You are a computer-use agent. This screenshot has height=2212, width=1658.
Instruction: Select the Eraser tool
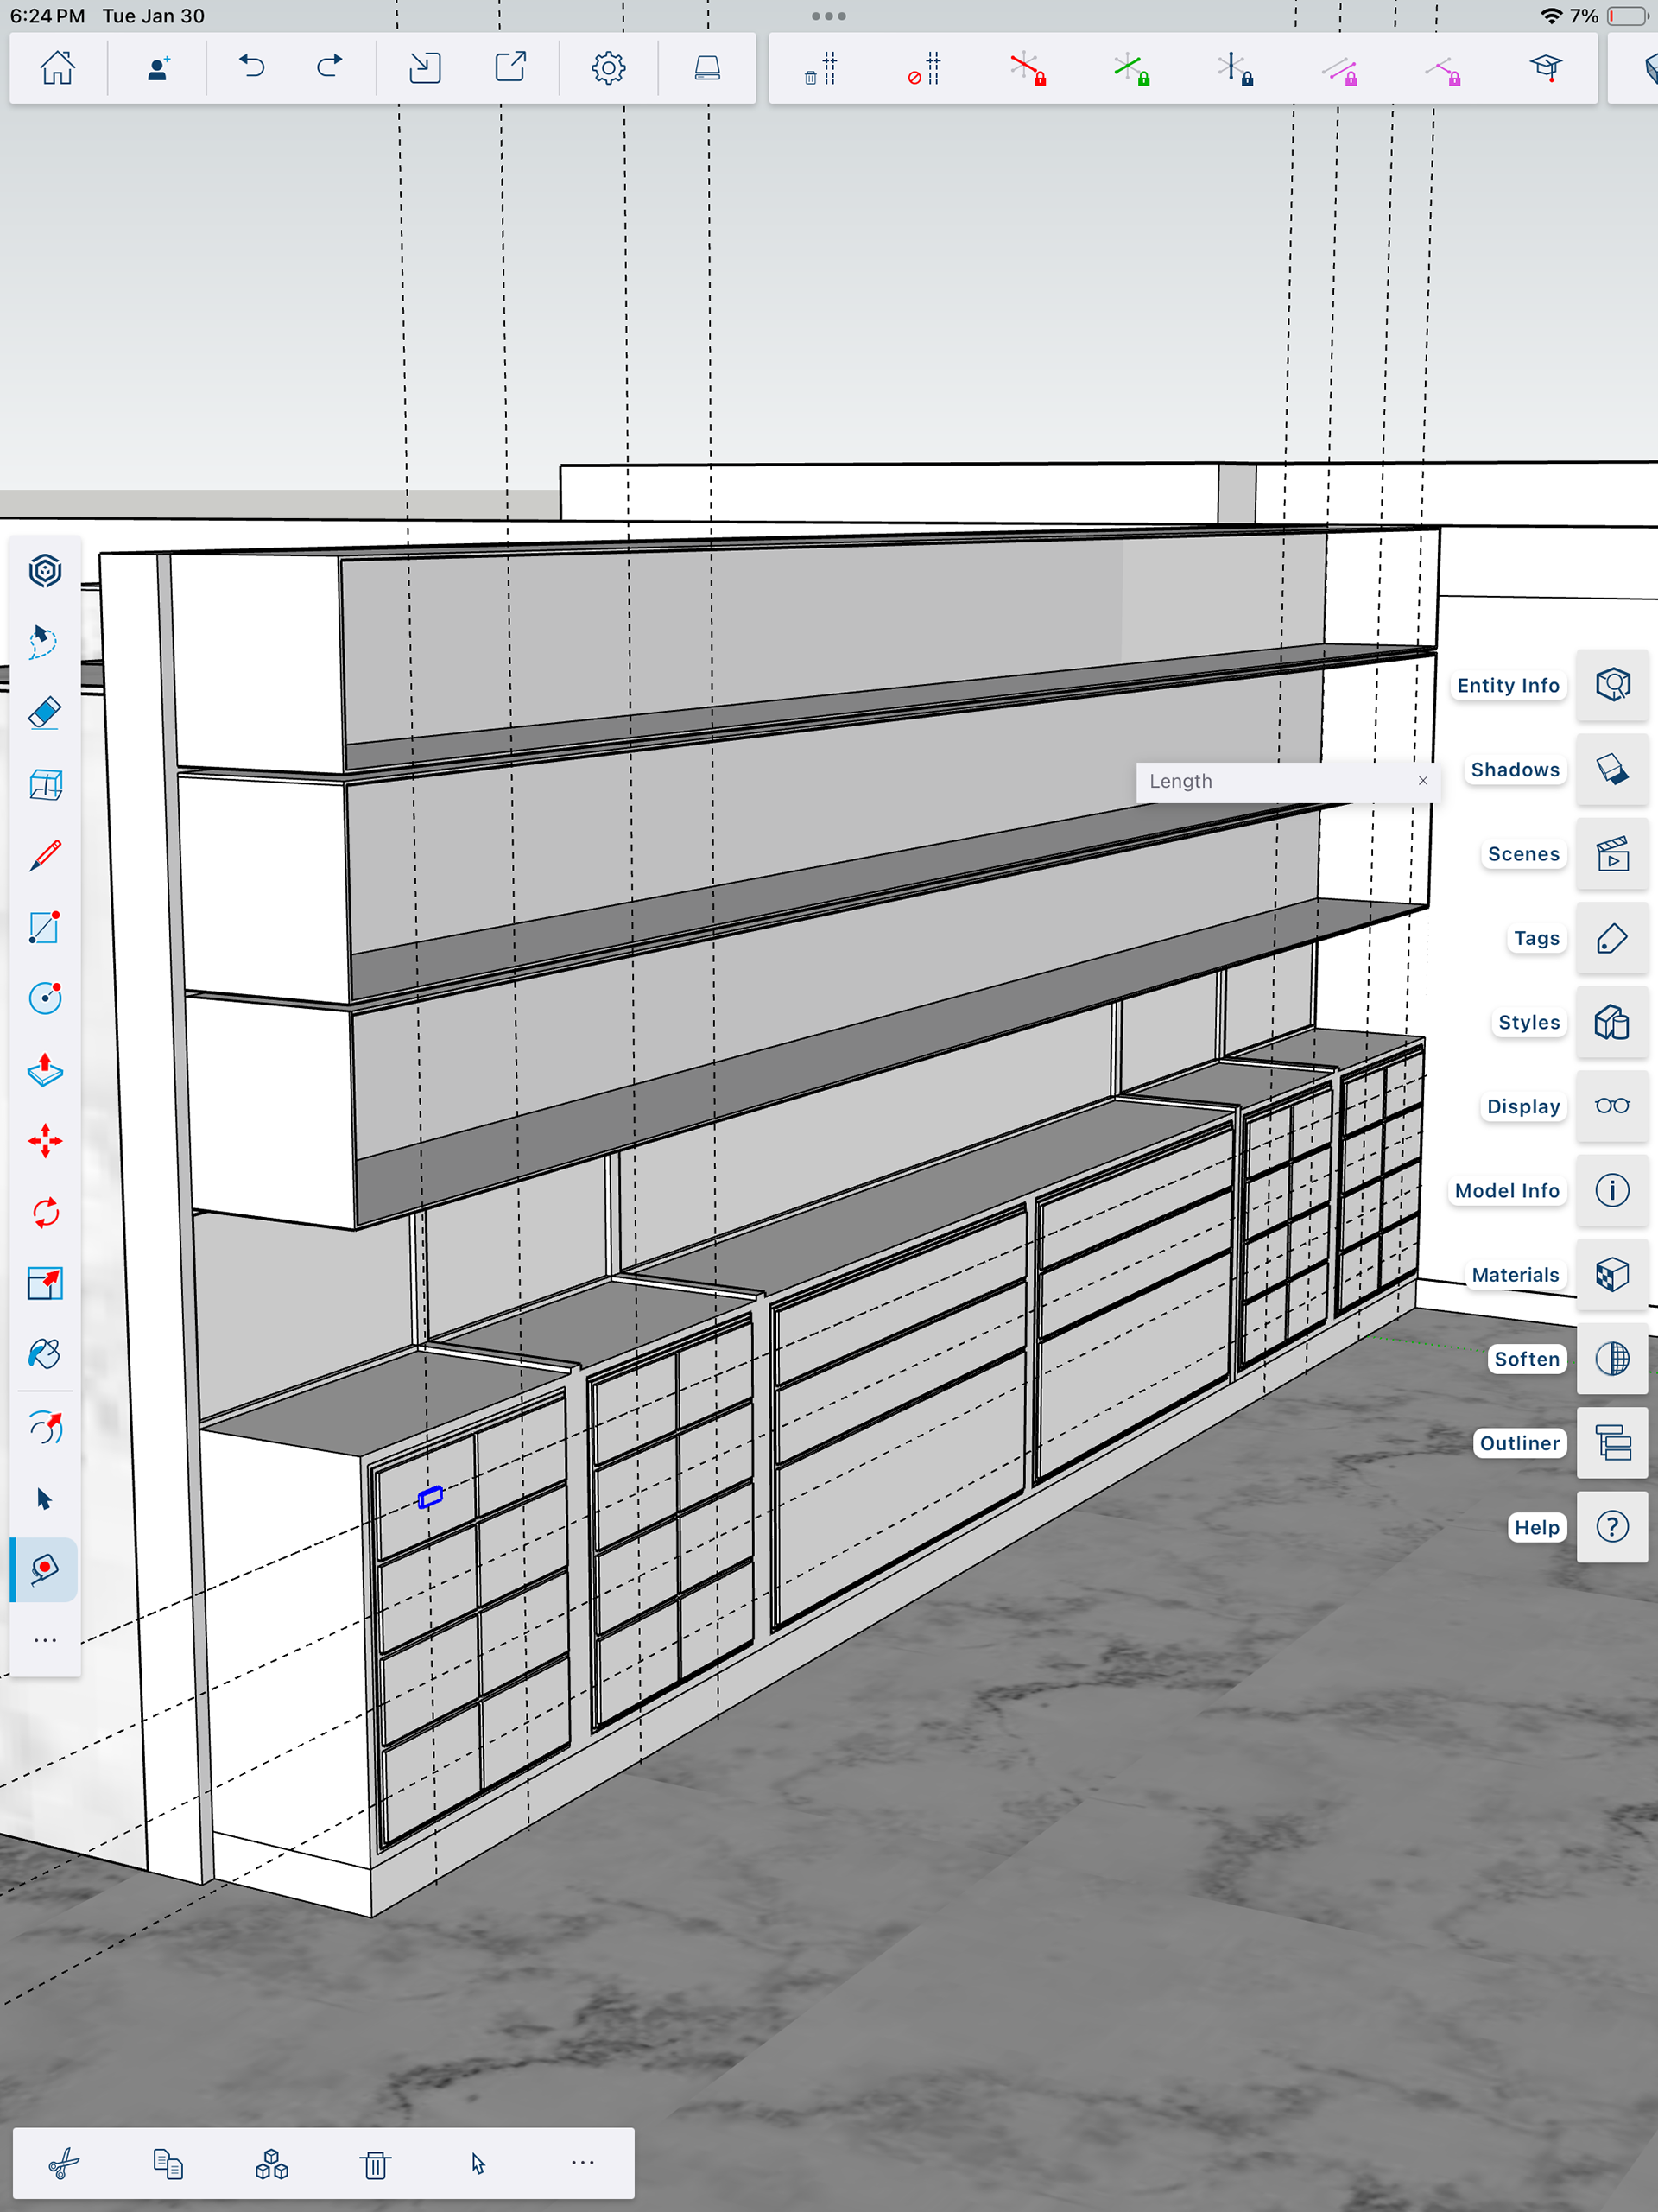[x=45, y=713]
